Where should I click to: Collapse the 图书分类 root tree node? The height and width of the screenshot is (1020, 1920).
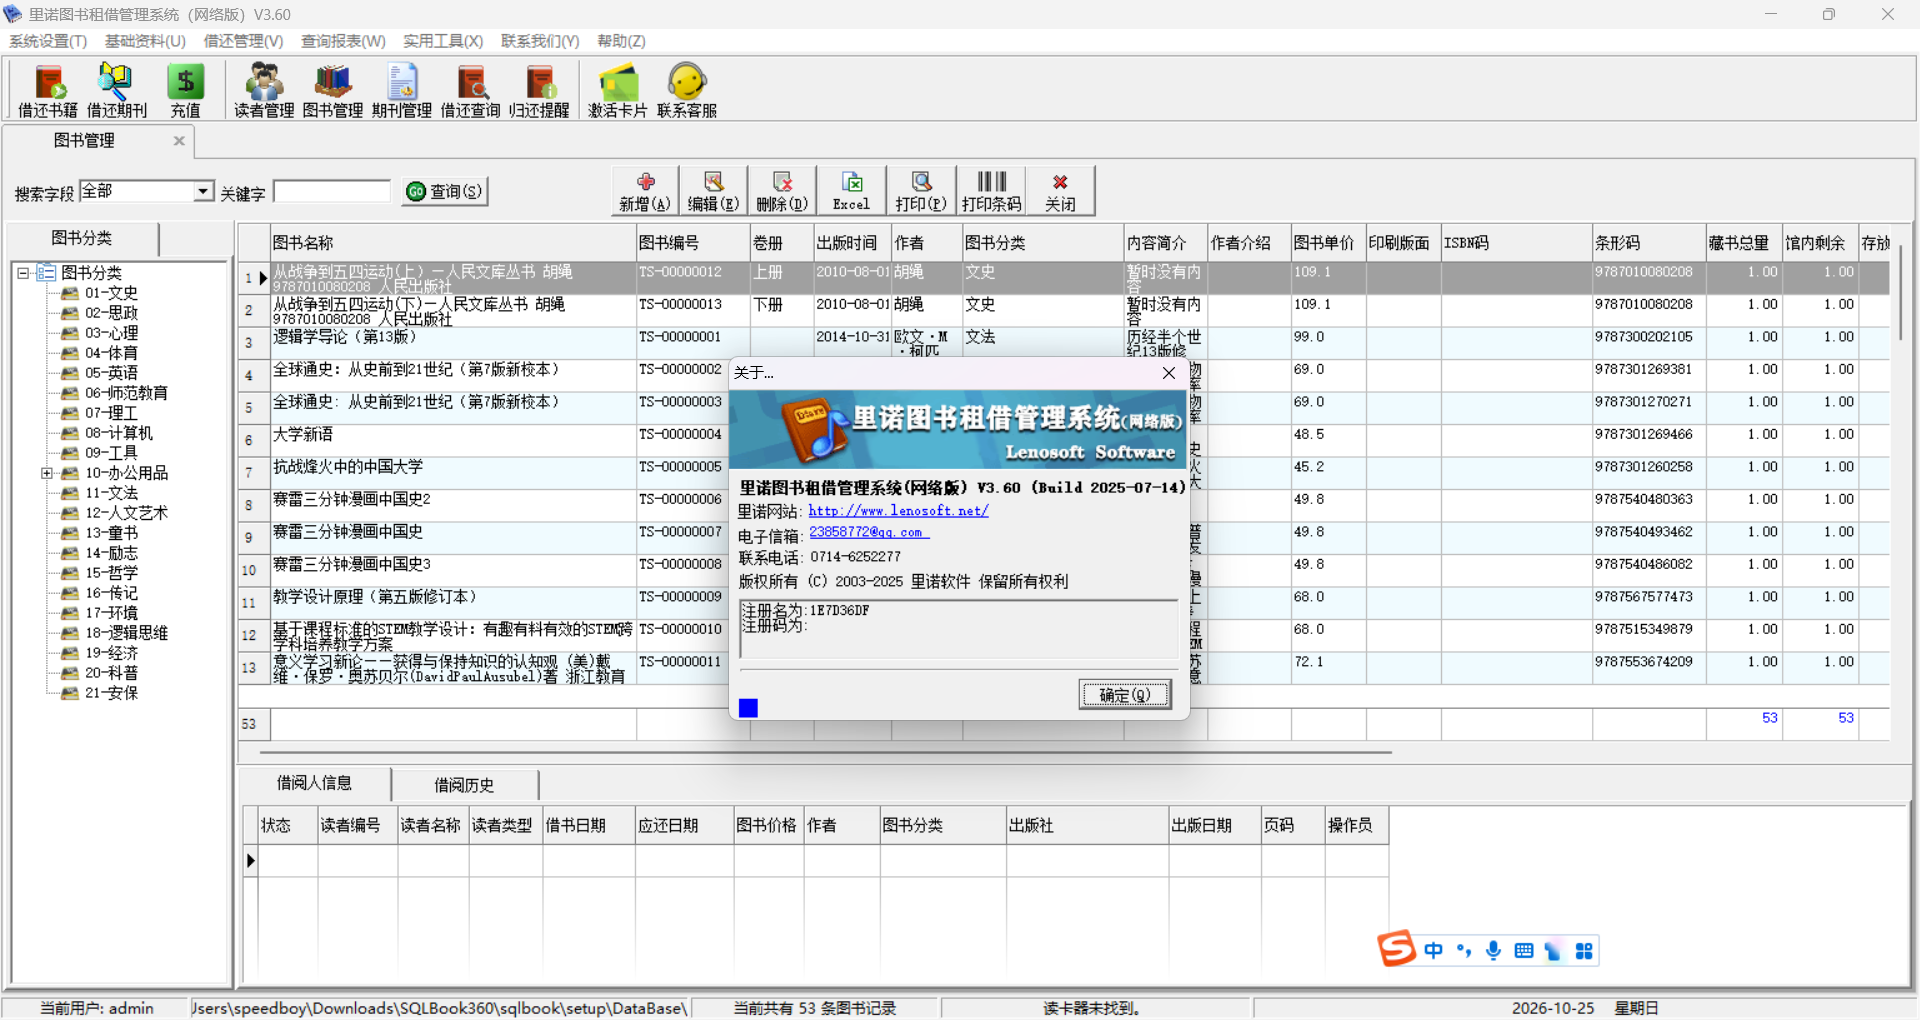tap(22, 272)
